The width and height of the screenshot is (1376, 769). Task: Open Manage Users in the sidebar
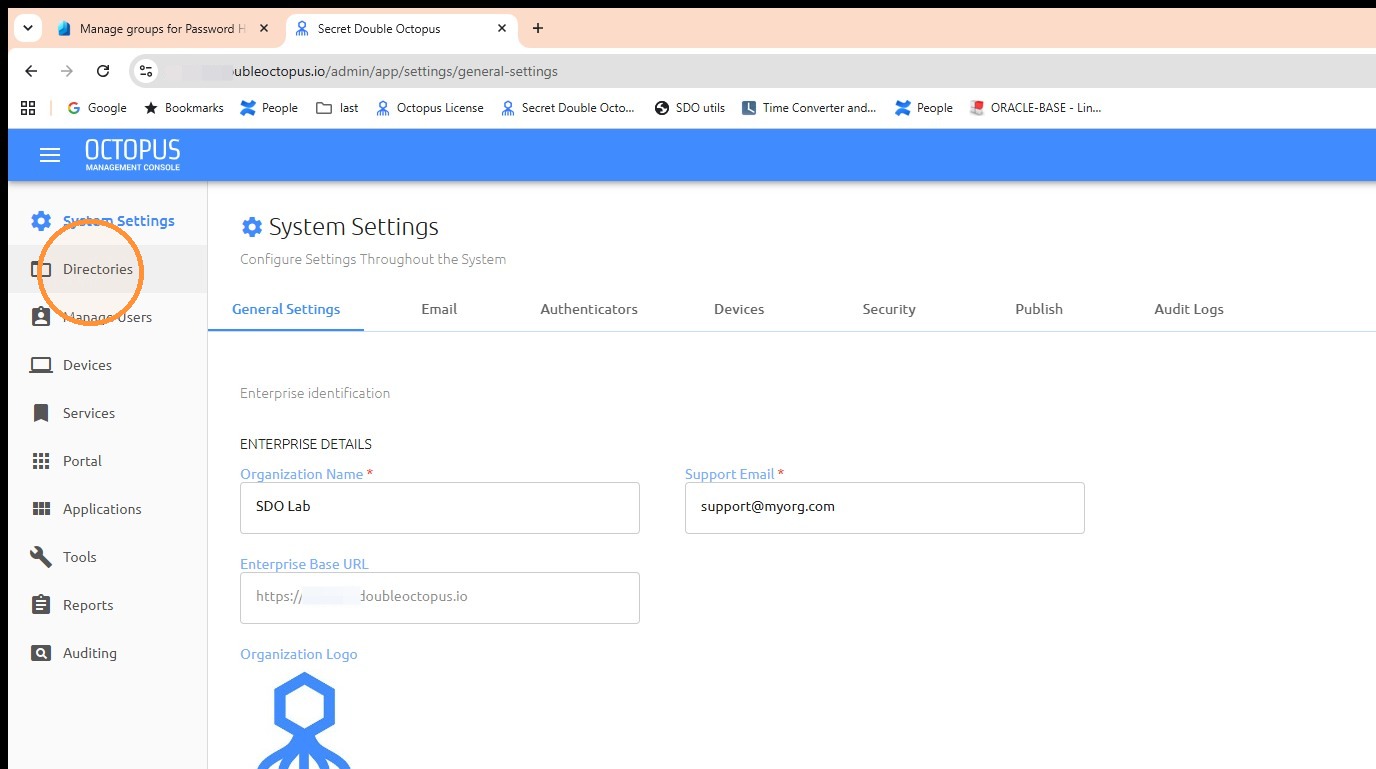[108, 317]
